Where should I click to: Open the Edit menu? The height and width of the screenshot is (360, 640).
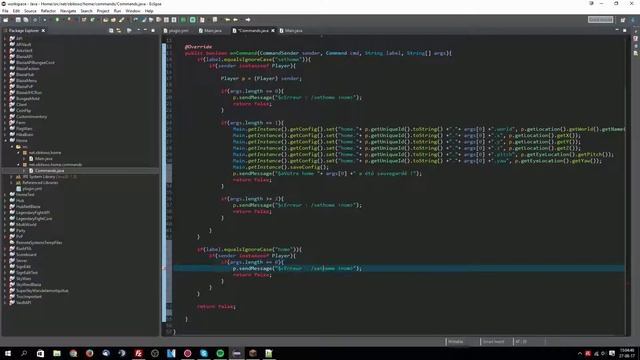pos(16,11)
